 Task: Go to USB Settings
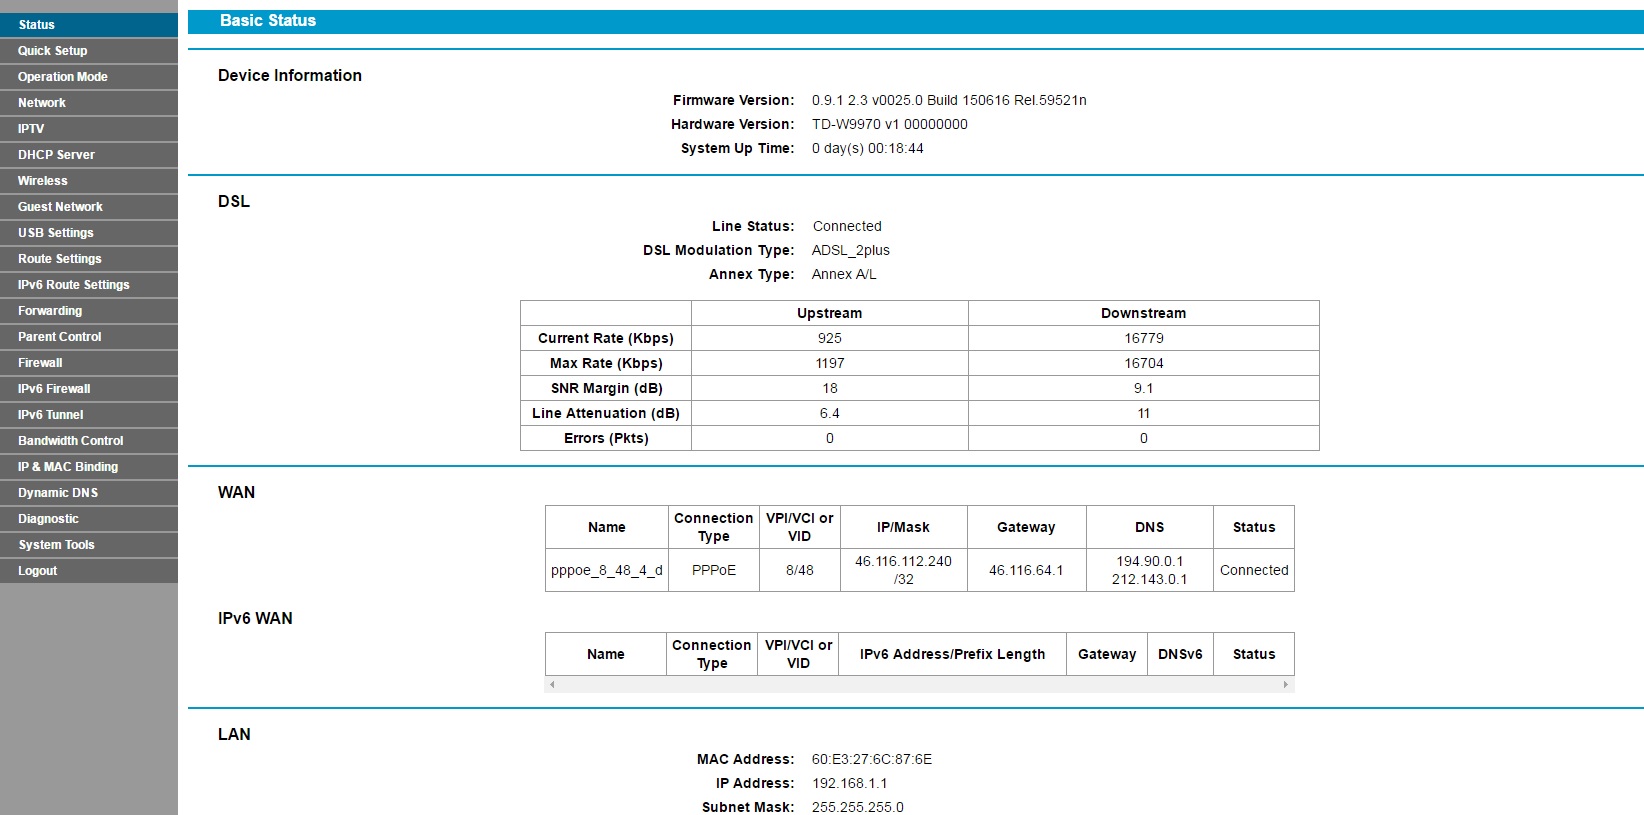point(89,232)
